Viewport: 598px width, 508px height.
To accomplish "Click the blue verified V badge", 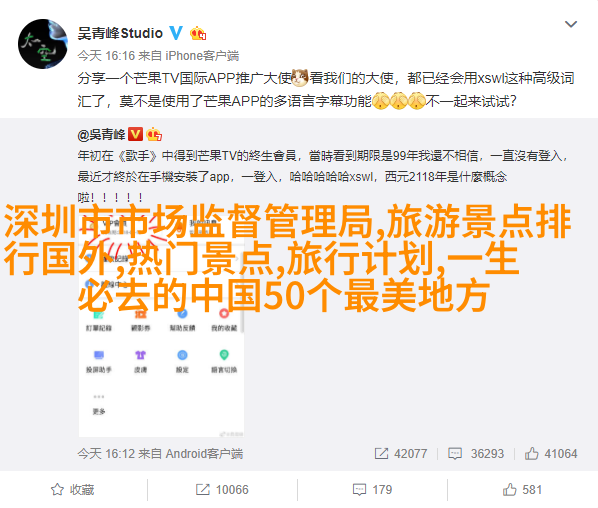I will [x=176, y=33].
